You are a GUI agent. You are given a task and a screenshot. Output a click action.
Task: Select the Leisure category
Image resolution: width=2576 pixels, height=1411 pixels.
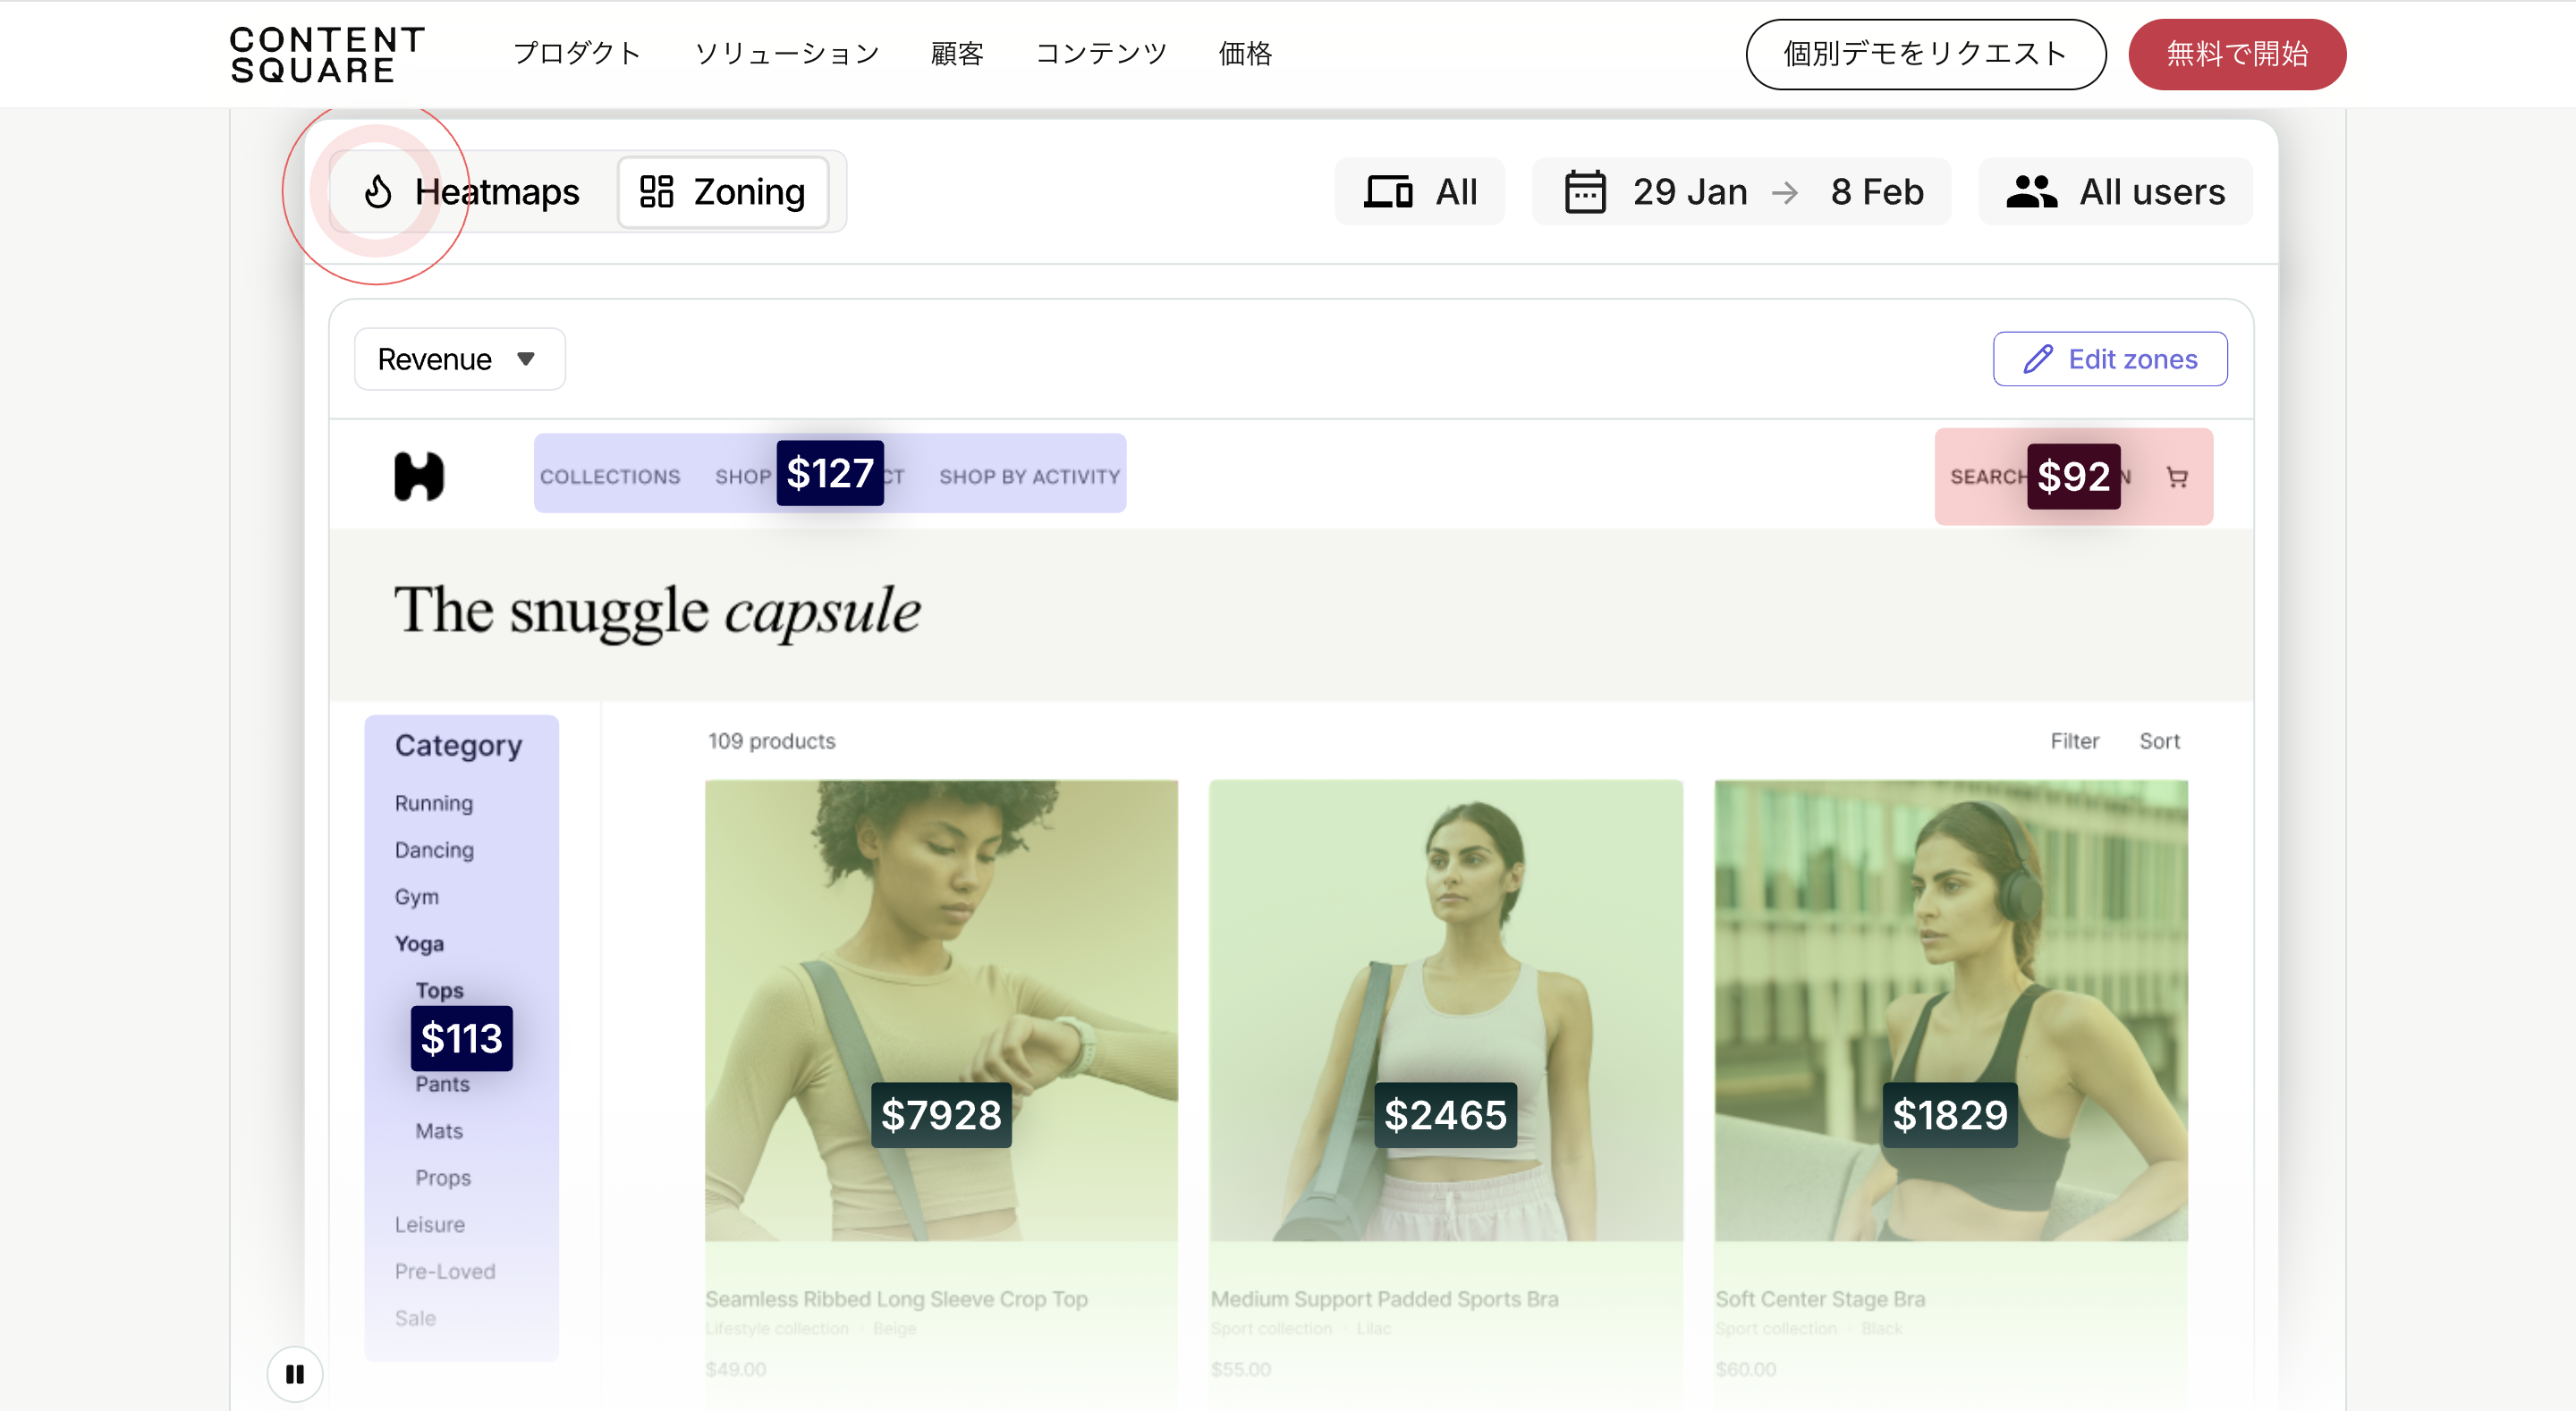pos(429,1225)
